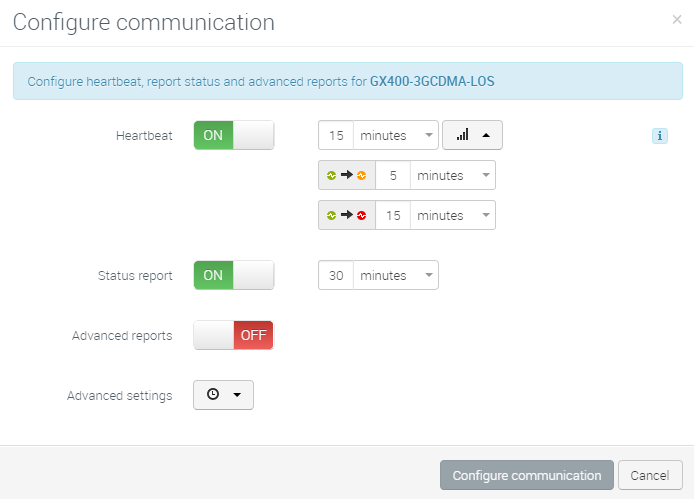Screen dimensions: 694x499
Task: Turn off the Heartbeat switch
Action: (234, 135)
